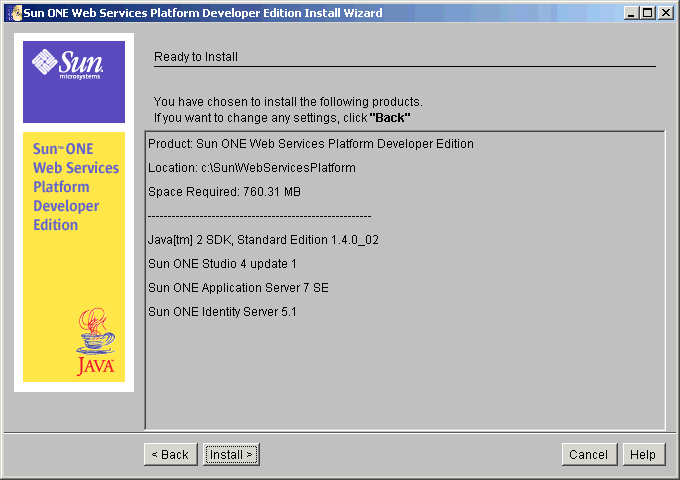The height and width of the screenshot is (480, 680).
Task: Select the 'Space Required: 760.31 MB' line
Action: tap(224, 192)
